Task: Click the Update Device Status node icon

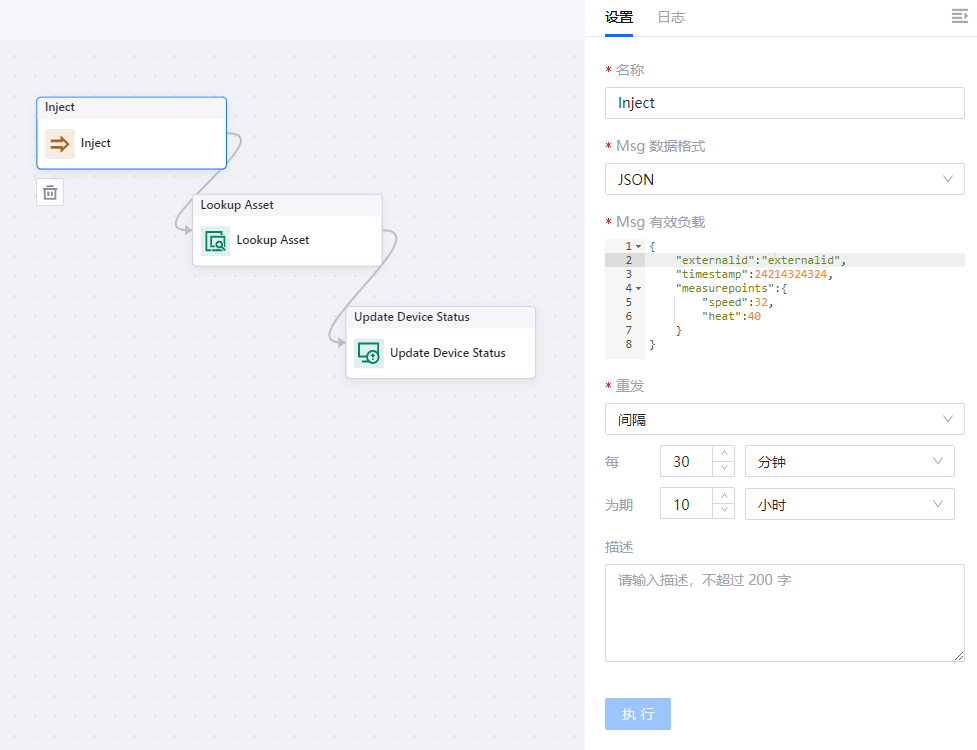Action: 369,353
